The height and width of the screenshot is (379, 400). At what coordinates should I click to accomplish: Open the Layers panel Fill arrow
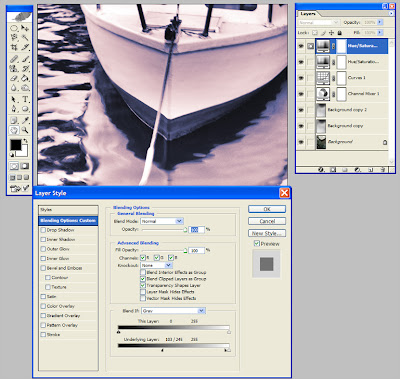[x=380, y=33]
